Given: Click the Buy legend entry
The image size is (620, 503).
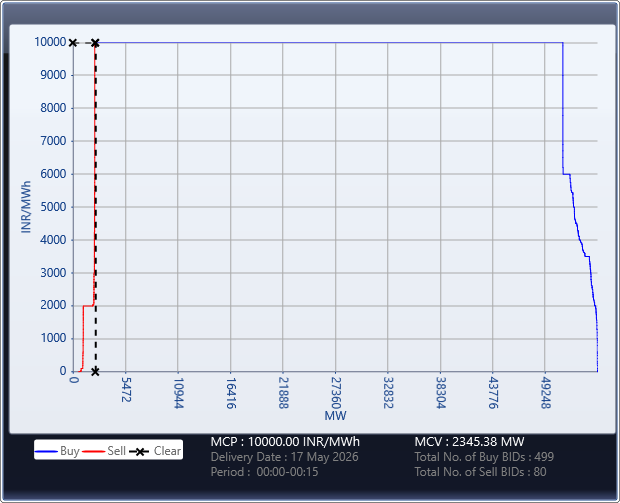Looking at the screenshot, I should pyautogui.click(x=57, y=451).
